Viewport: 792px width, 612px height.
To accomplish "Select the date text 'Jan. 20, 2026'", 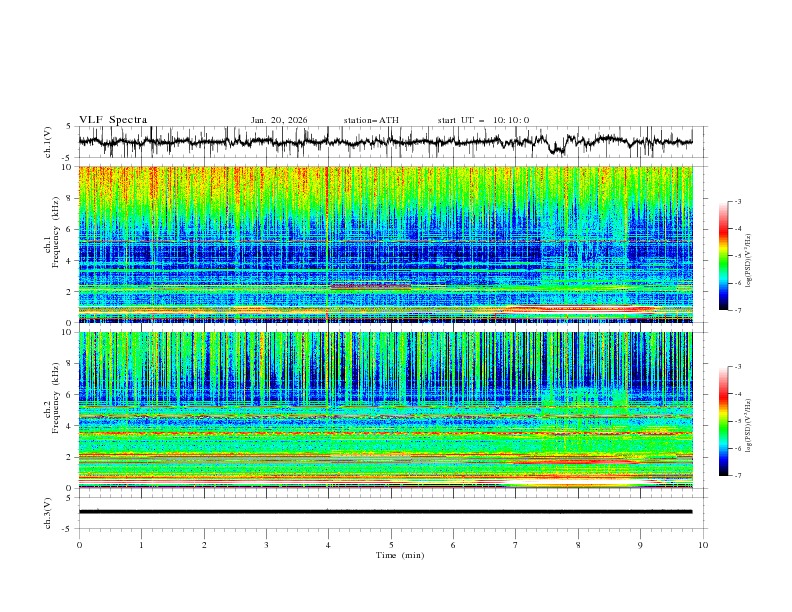I will 279,120.
